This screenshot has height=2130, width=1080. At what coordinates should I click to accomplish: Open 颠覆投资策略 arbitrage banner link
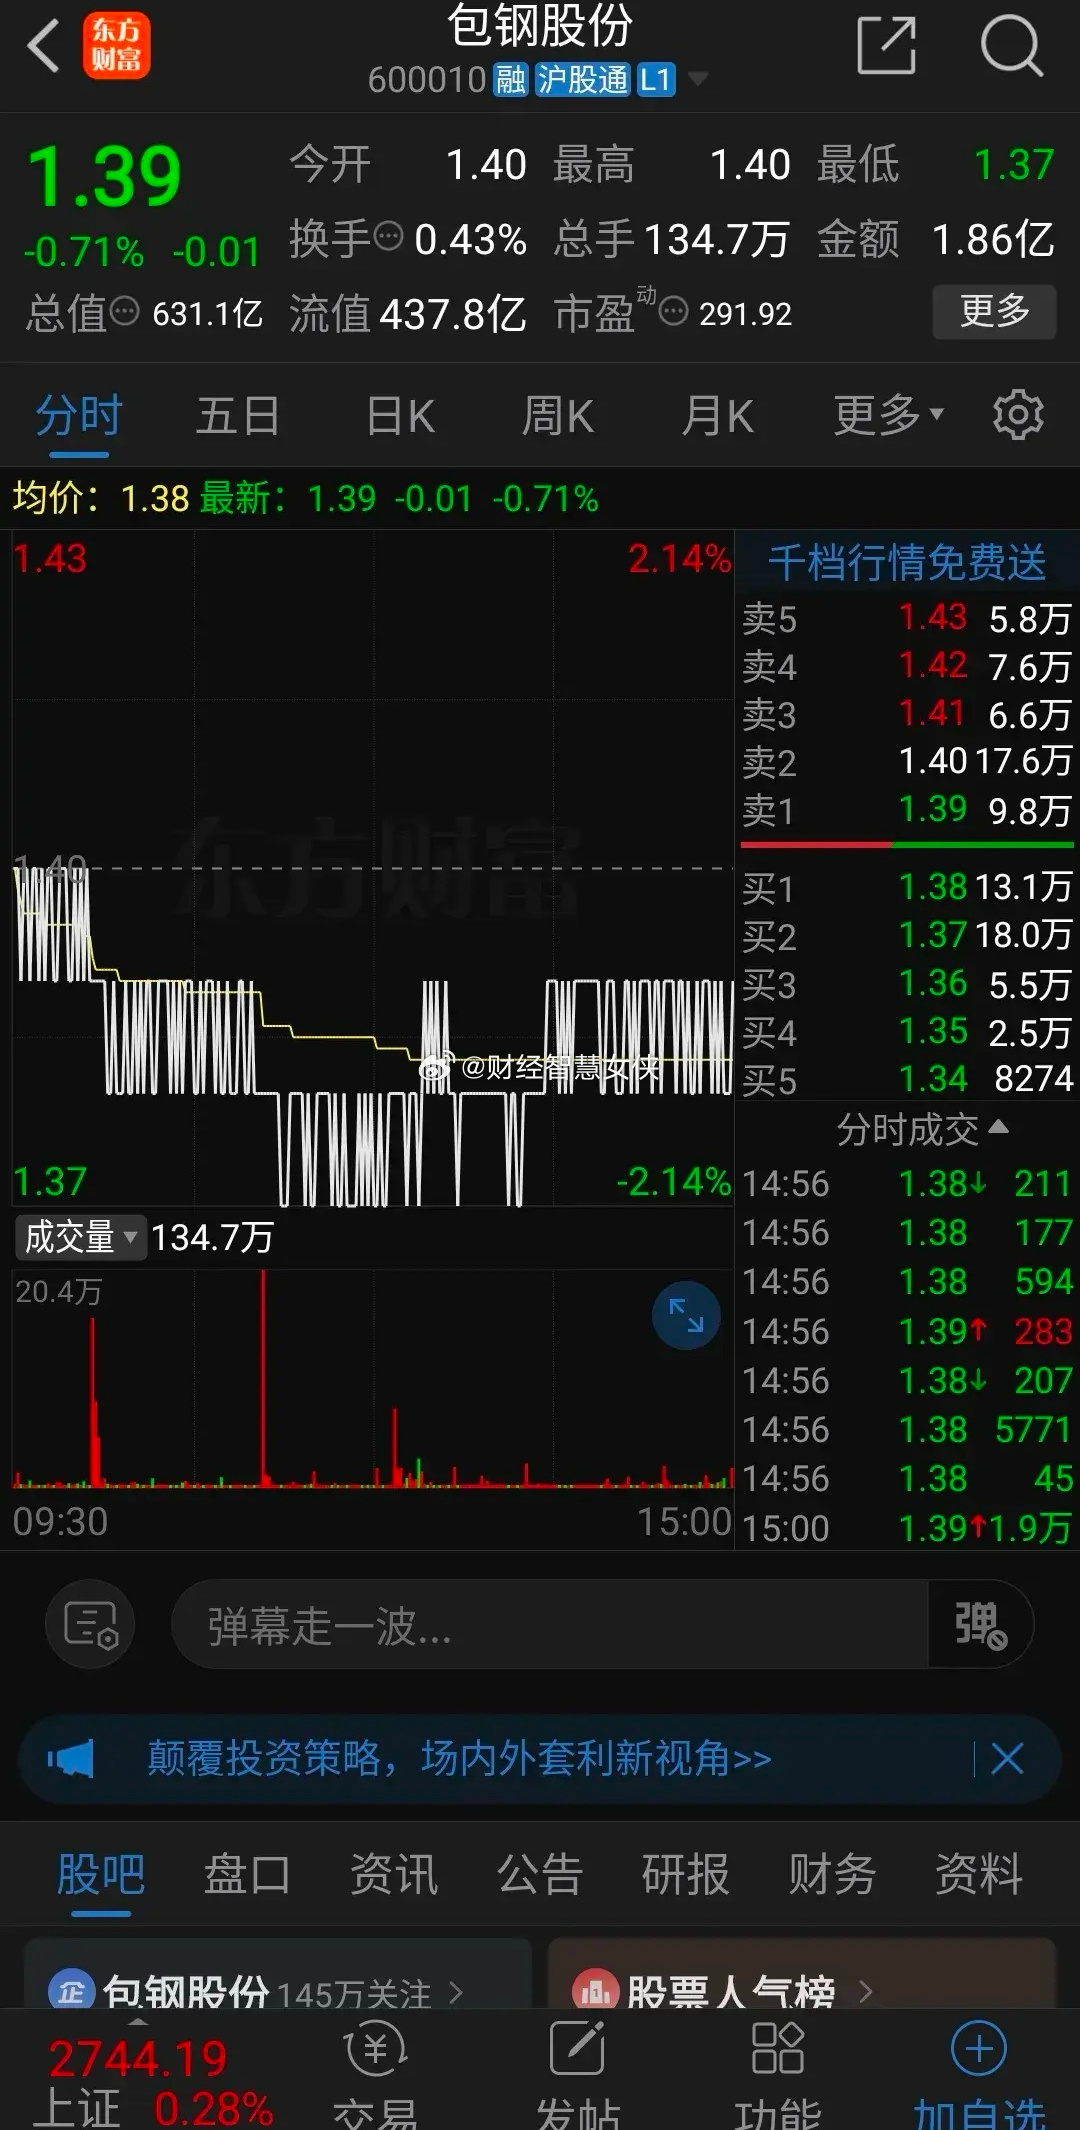[459, 1758]
